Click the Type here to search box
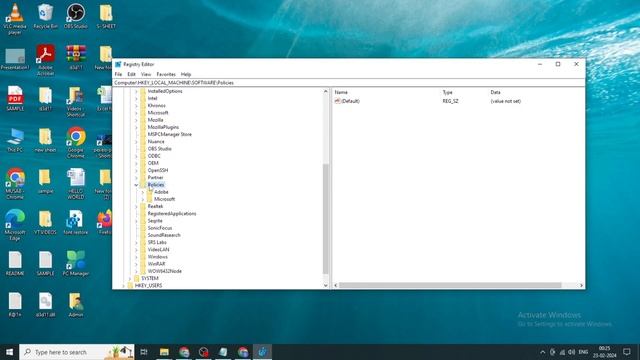 click(77, 352)
